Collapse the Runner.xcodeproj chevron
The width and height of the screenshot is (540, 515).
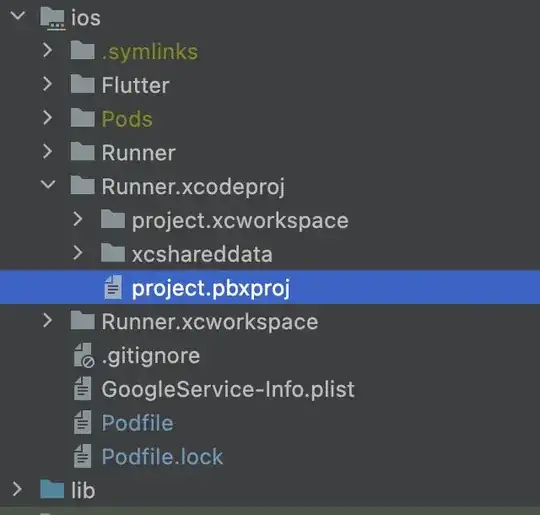(48, 184)
